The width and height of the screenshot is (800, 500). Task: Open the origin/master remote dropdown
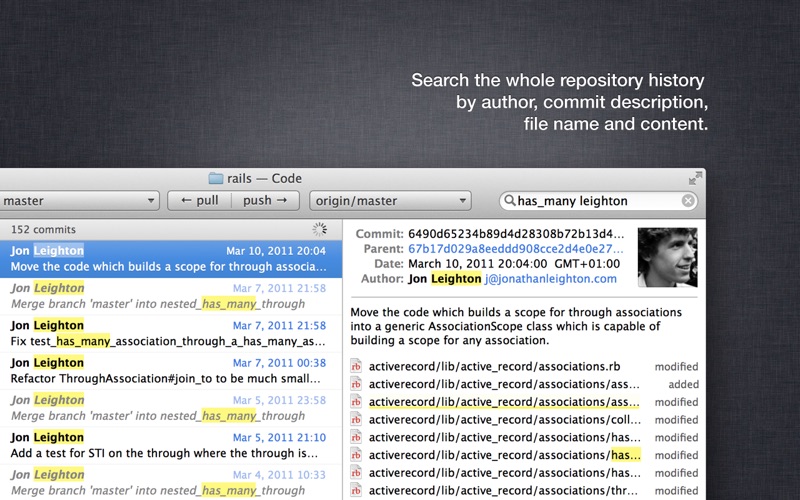[x=390, y=201]
